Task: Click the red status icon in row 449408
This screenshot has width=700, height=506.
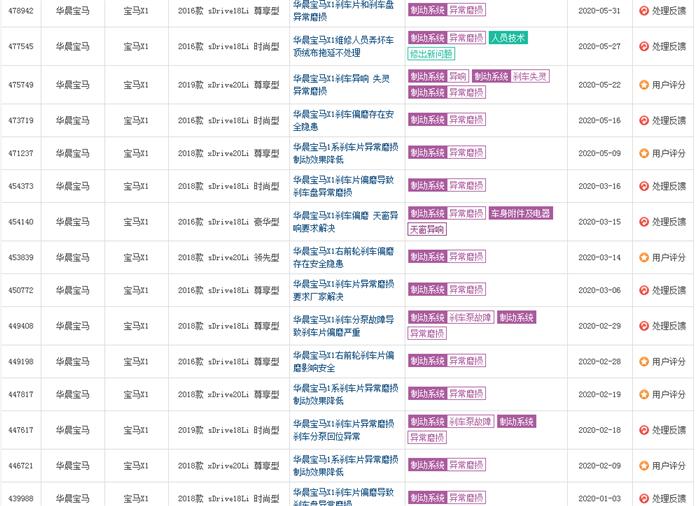Action: (644, 326)
